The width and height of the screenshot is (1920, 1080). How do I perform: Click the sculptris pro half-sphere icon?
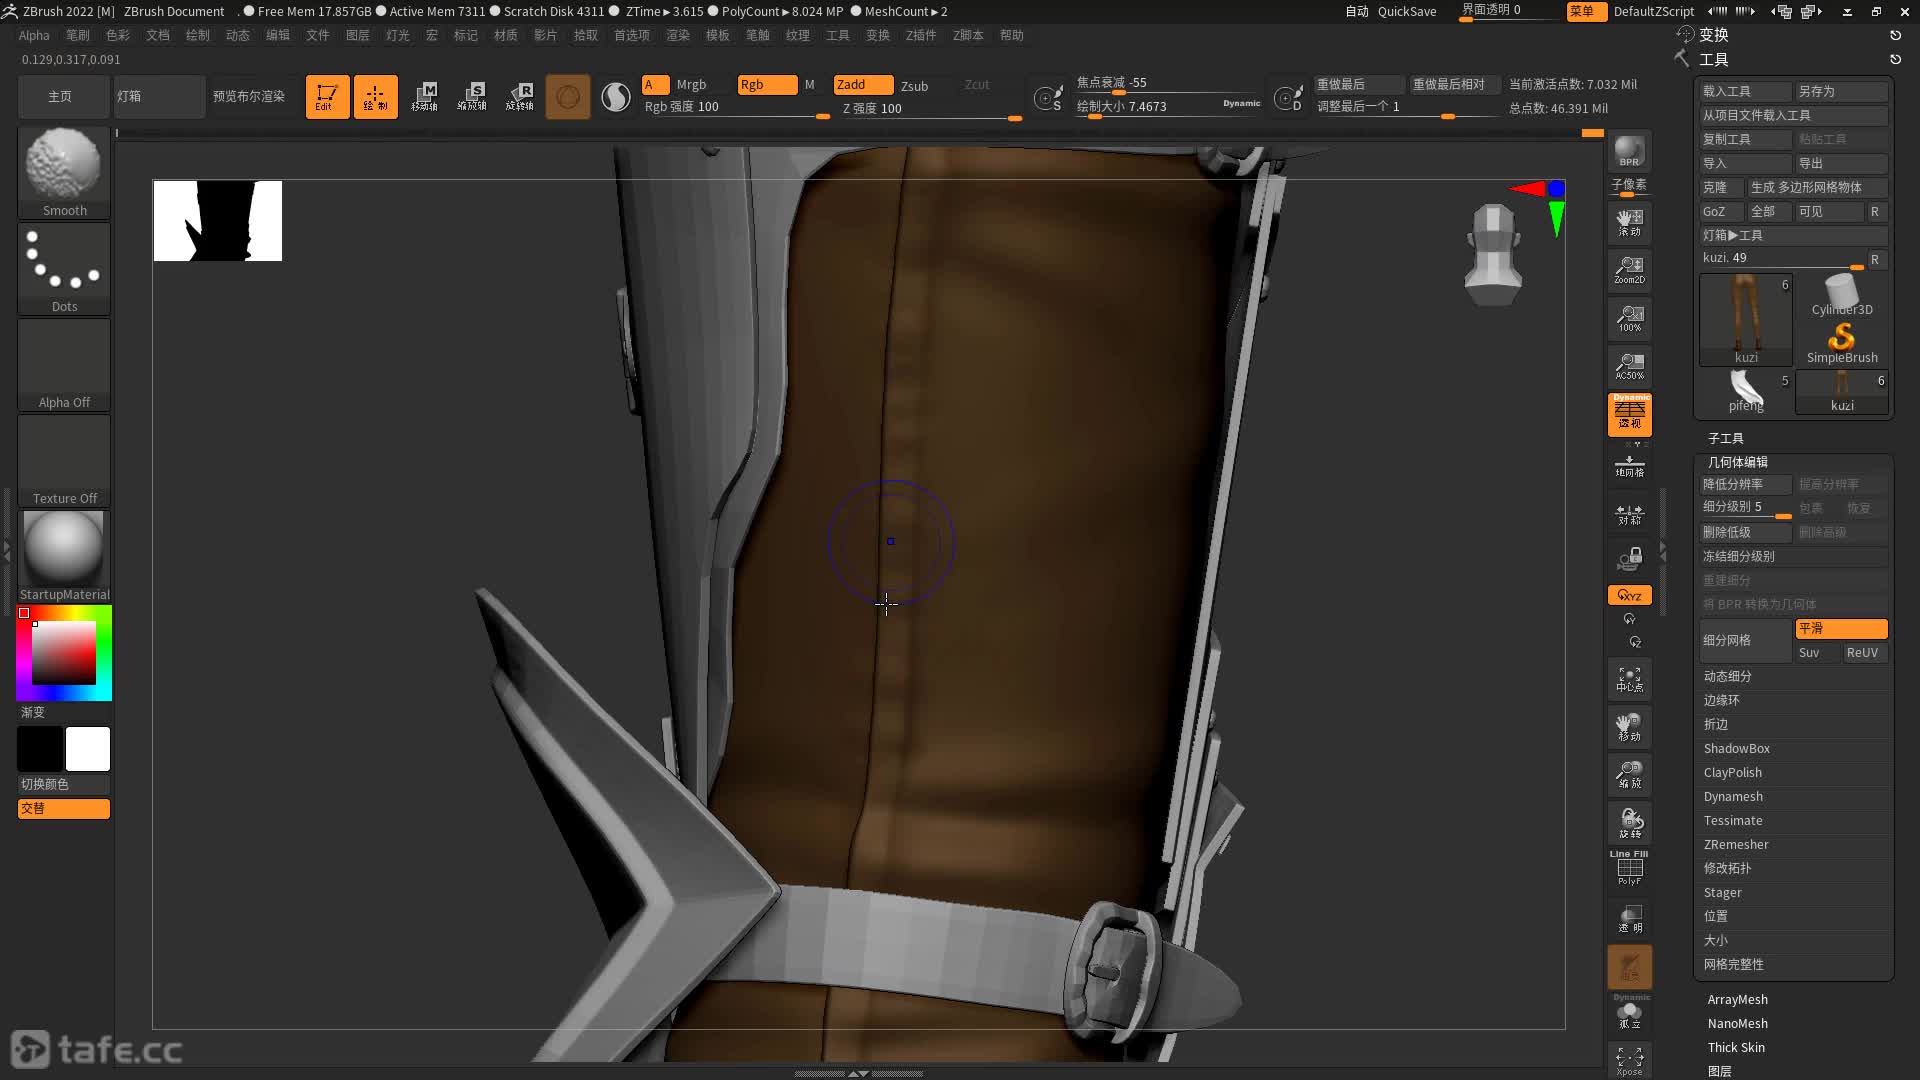tap(616, 97)
